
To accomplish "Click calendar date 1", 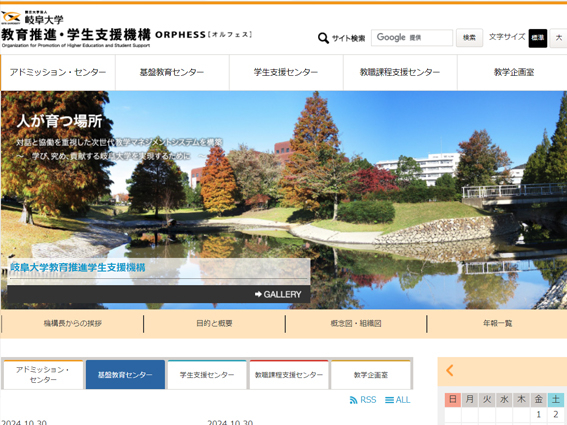I will (x=538, y=414).
